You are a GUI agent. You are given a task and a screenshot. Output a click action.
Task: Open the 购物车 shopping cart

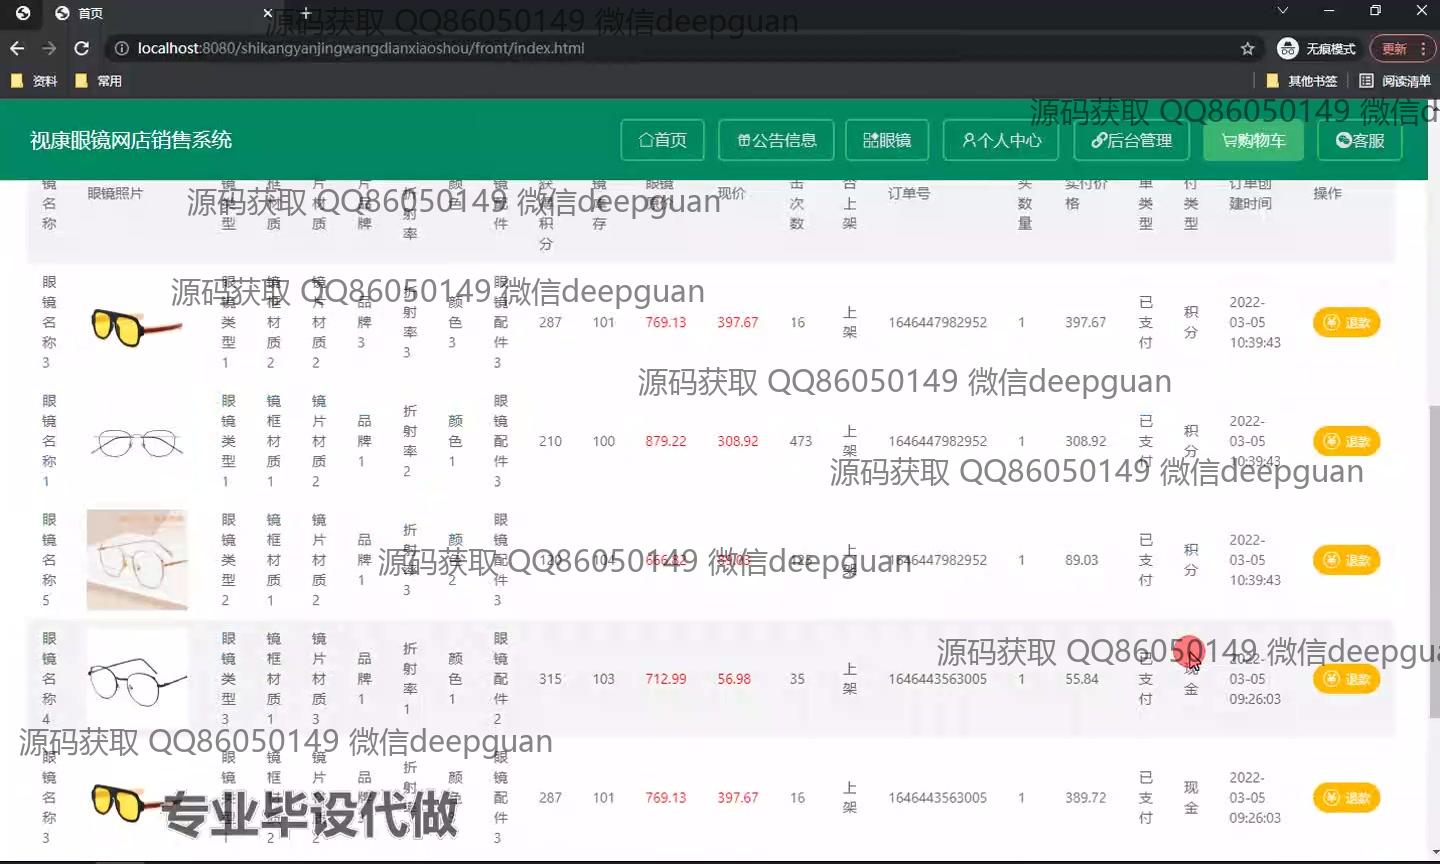click(x=1253, y=140)
